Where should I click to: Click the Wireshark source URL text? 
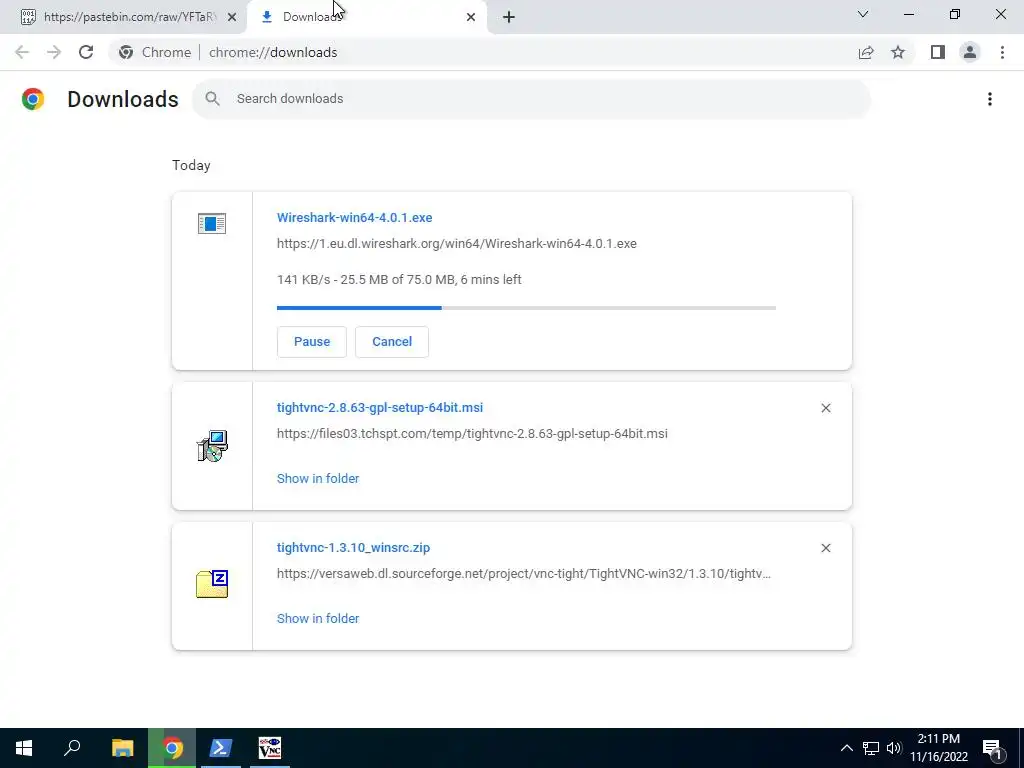(456, 244)
